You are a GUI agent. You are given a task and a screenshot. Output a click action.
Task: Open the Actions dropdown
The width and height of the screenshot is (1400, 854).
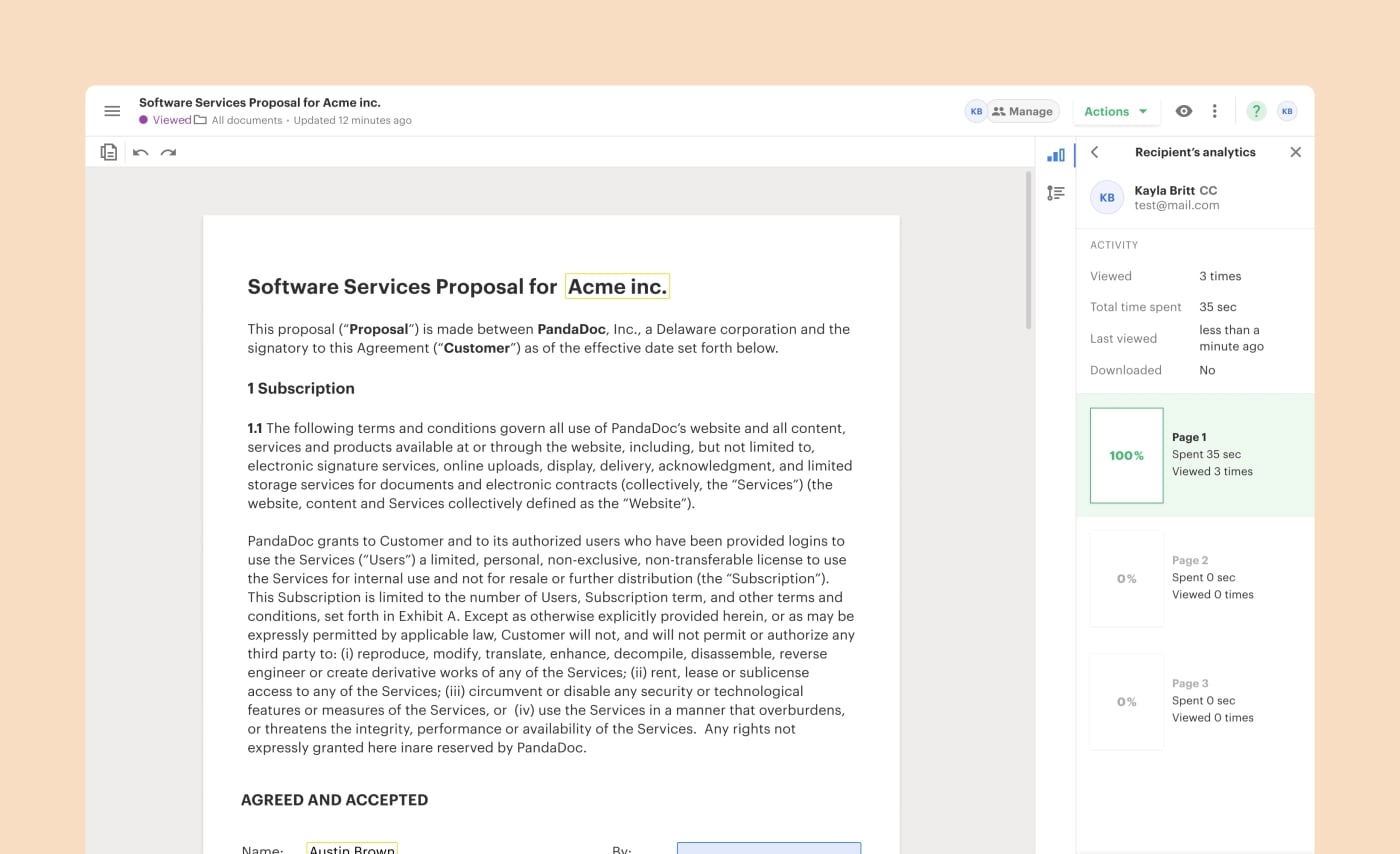pyautogui.click(x=1116, y=111)
